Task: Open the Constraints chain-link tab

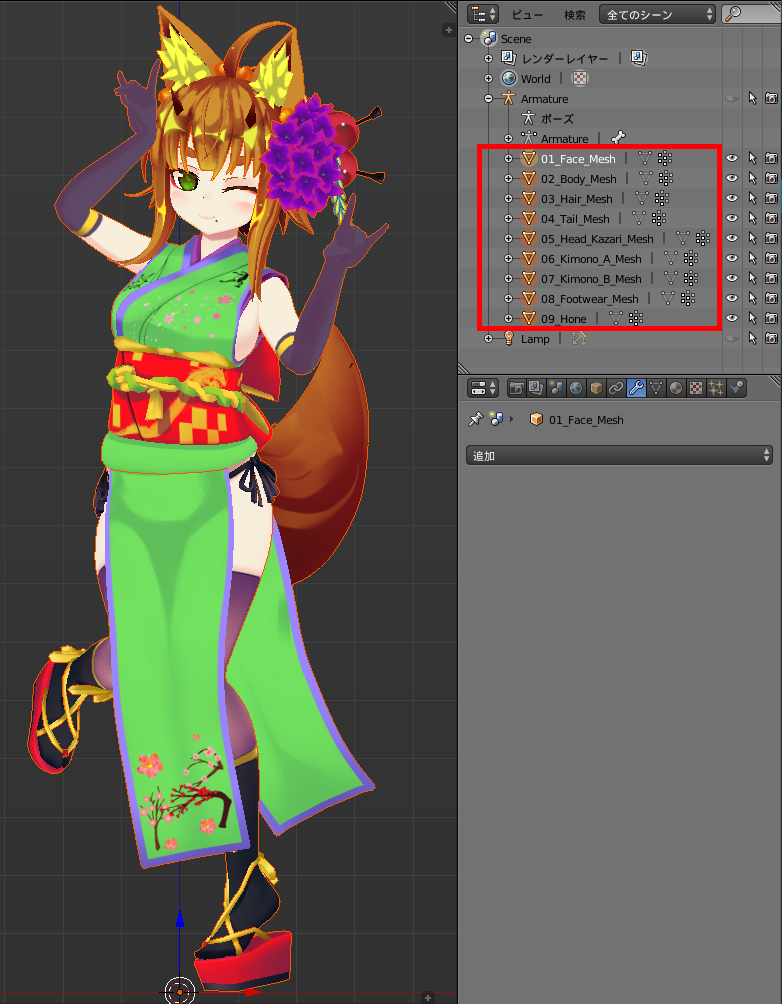Action: (615, 388)
